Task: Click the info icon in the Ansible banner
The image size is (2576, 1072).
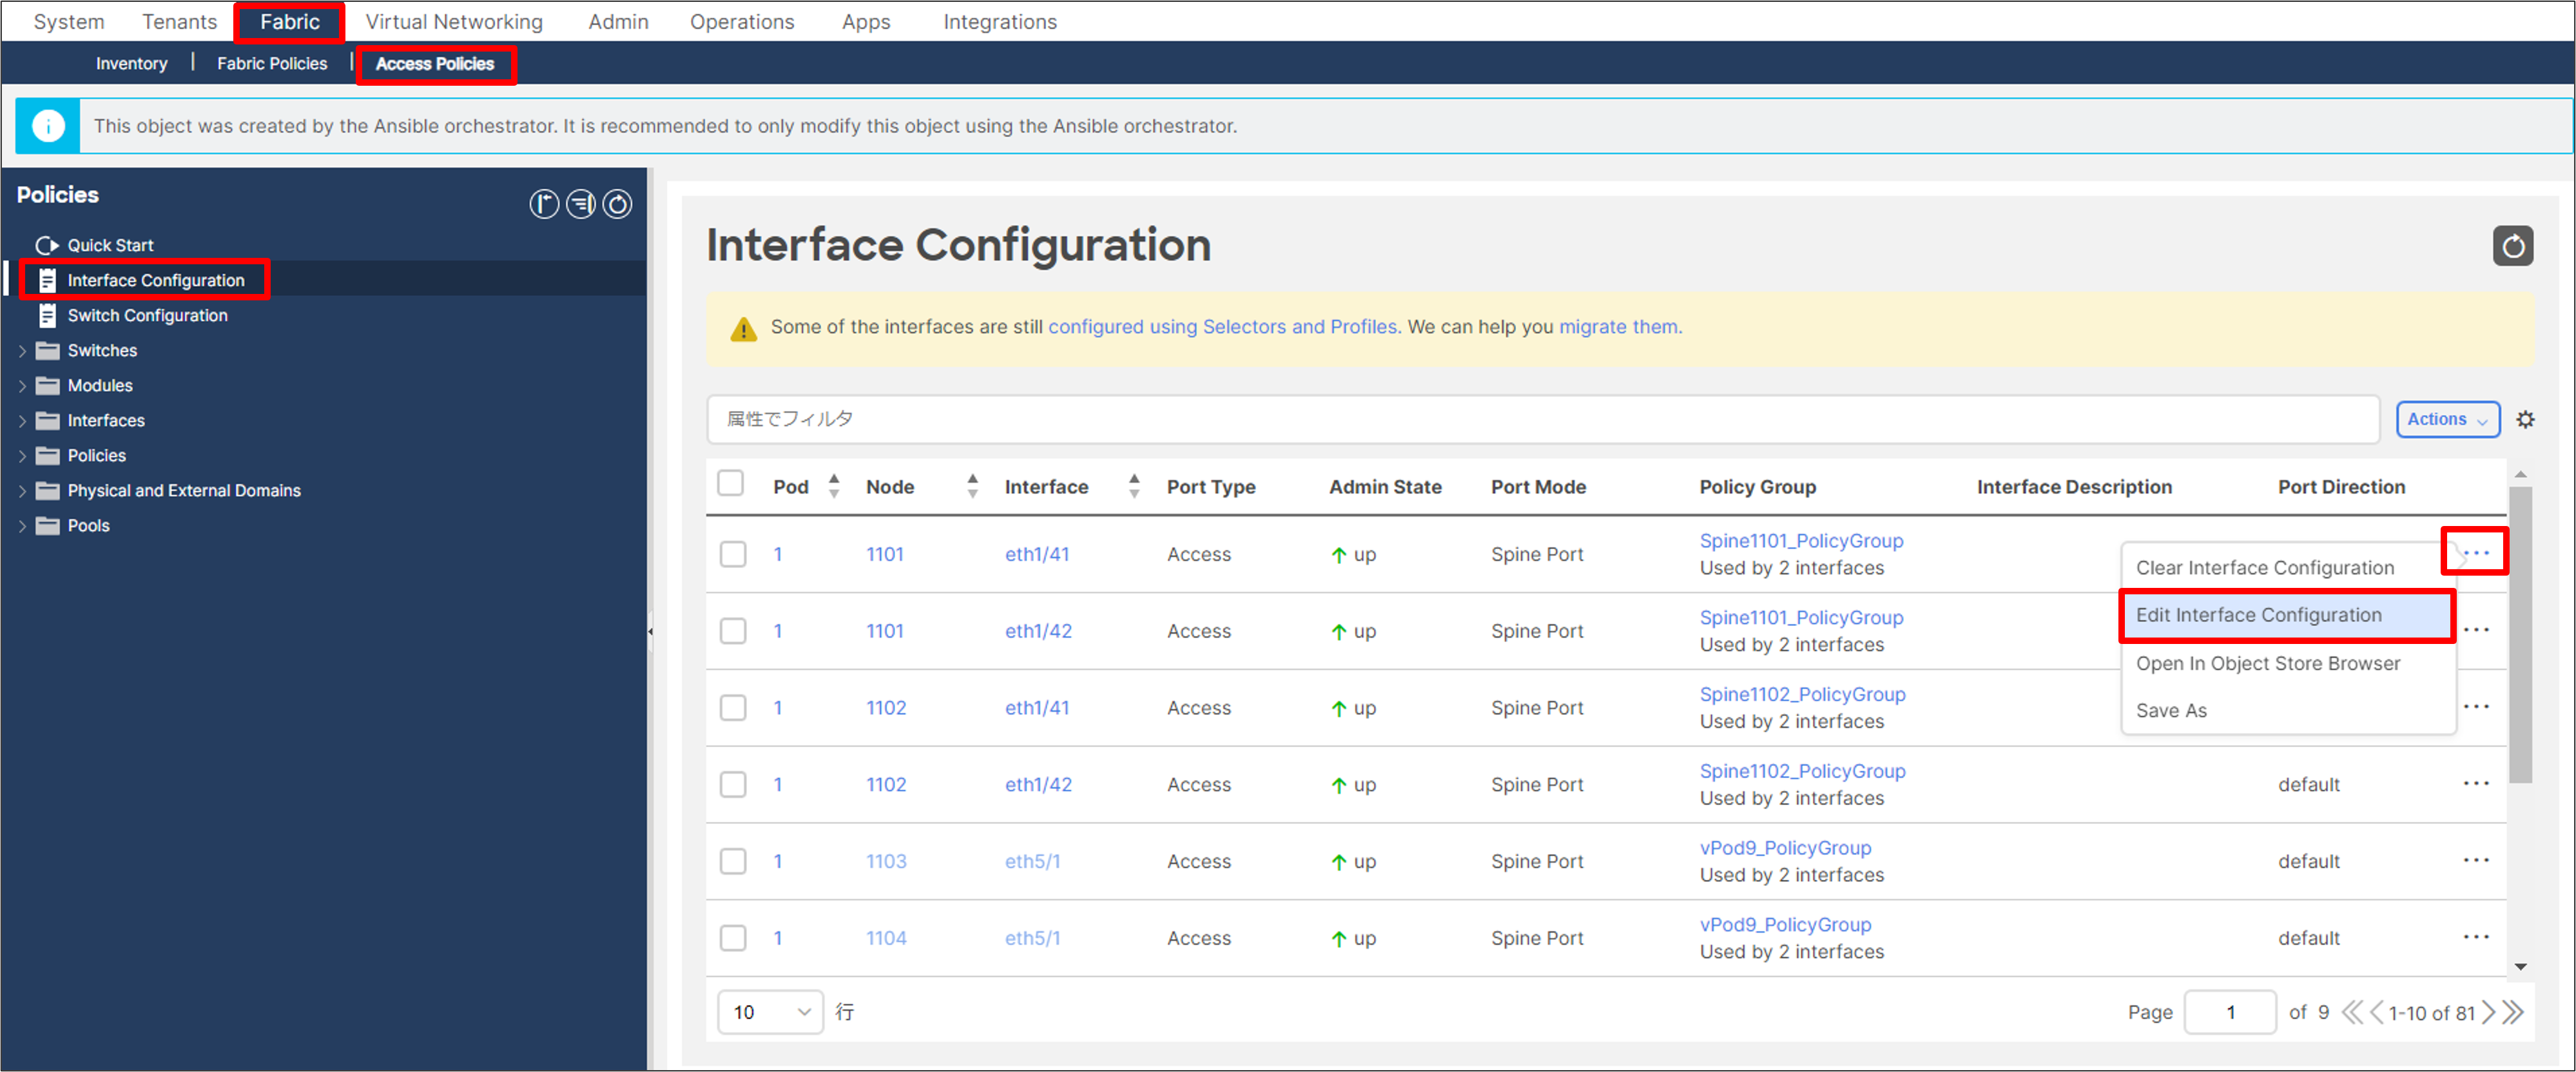Action: 47,125
